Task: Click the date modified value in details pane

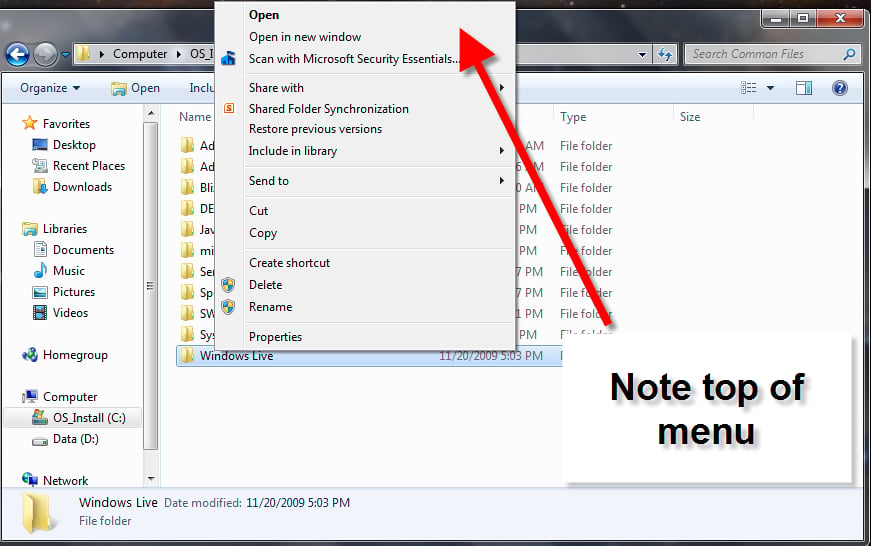Action: [298, 503]
